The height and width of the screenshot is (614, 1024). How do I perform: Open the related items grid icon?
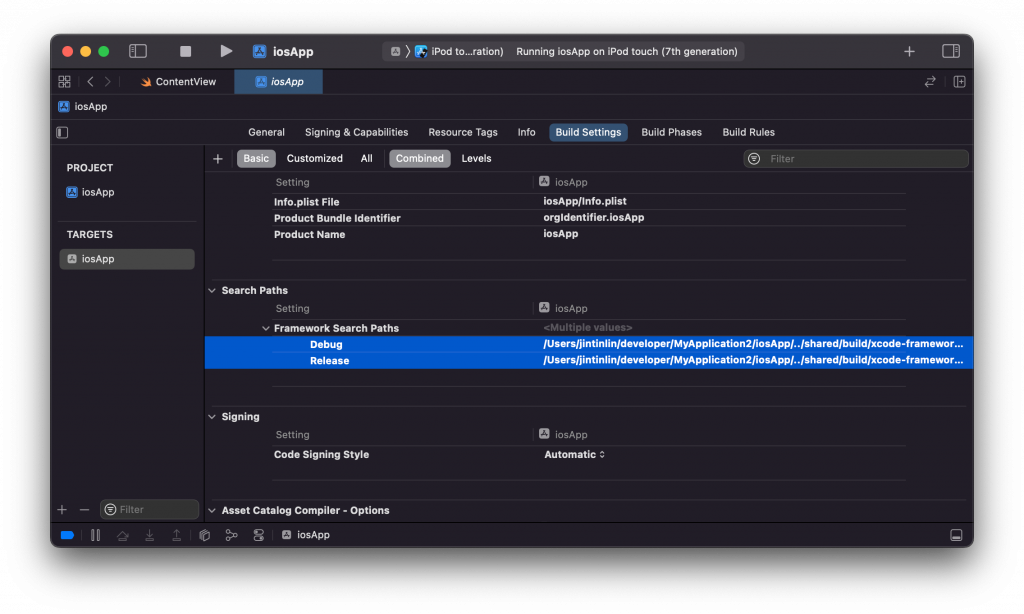pos(64,82)
